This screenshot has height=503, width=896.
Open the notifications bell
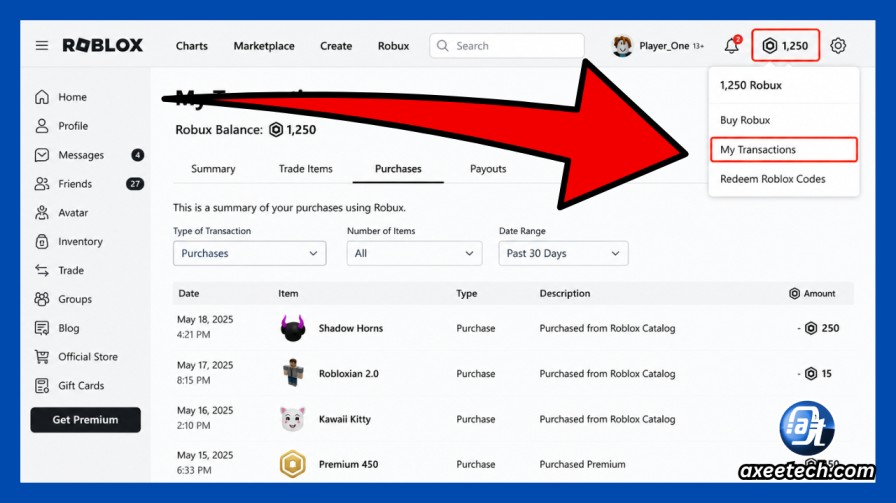732,45
